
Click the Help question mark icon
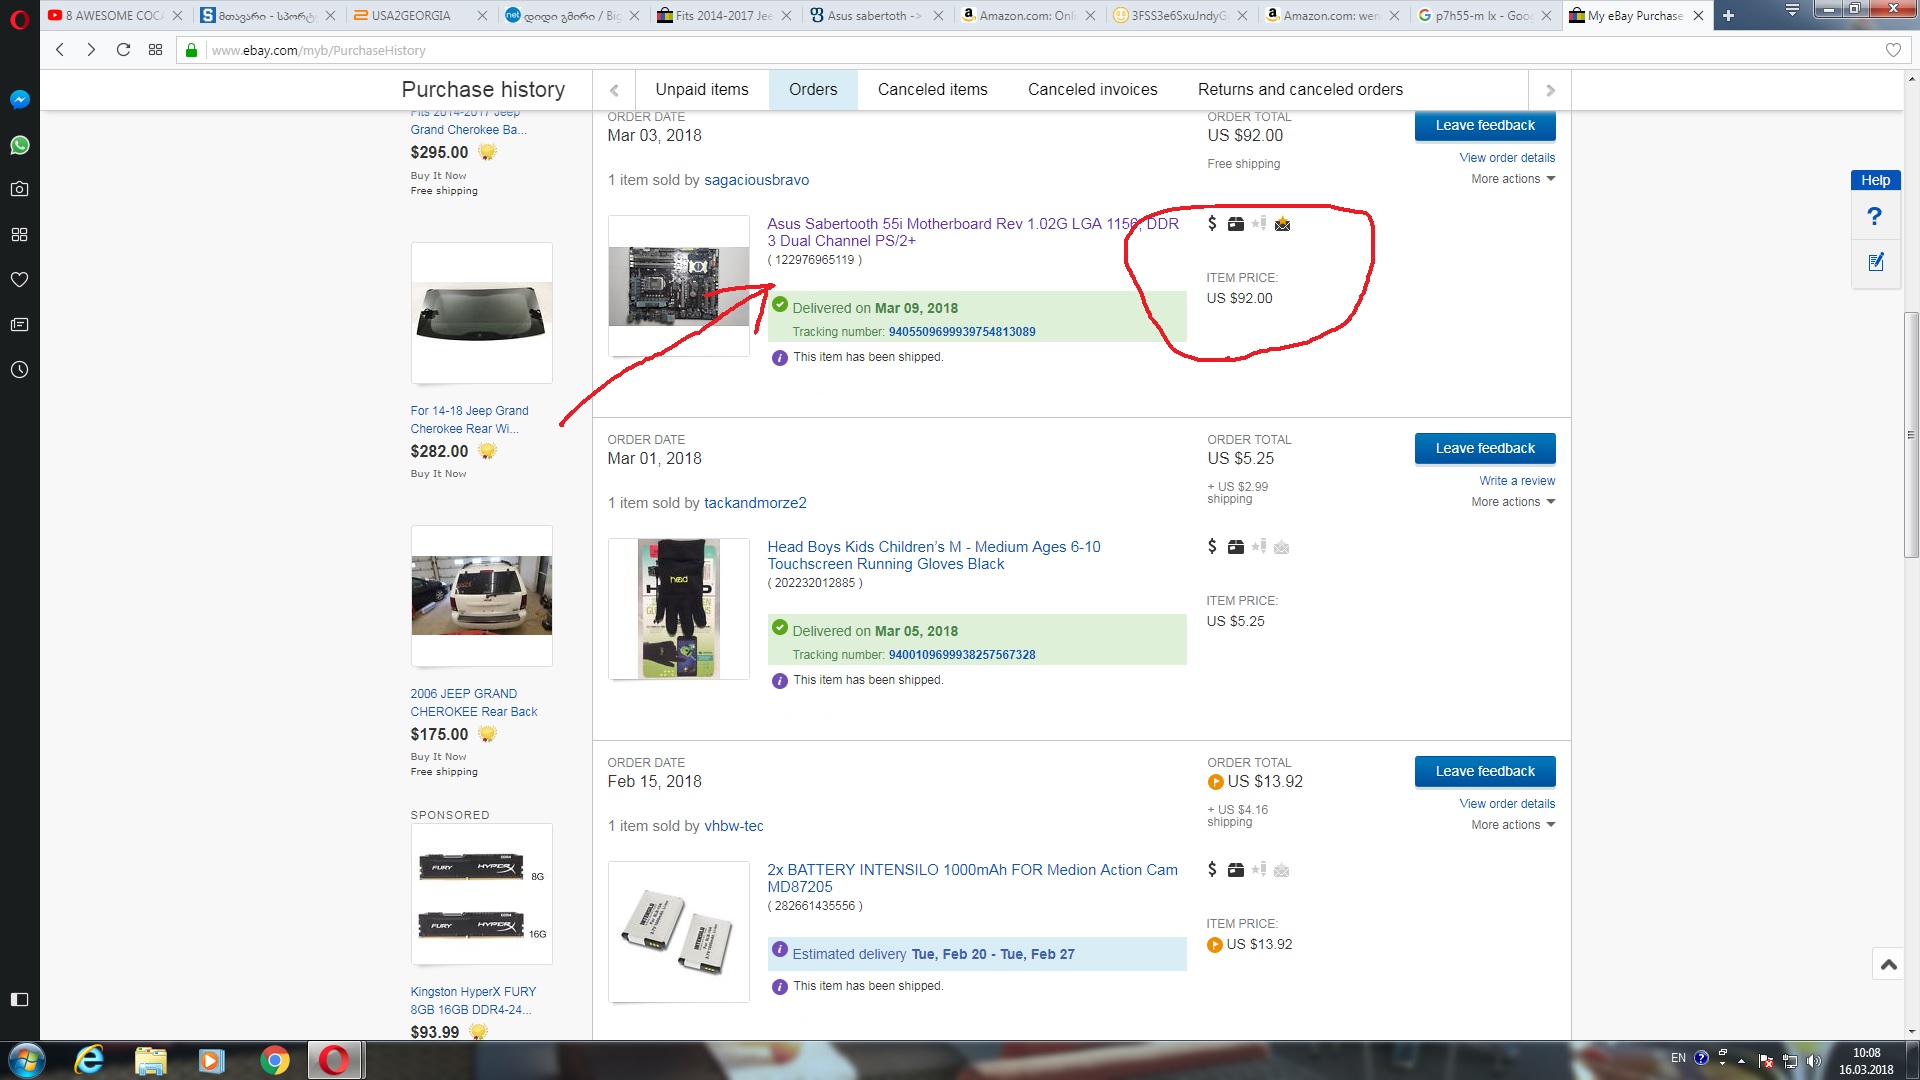coord(1874,216)
